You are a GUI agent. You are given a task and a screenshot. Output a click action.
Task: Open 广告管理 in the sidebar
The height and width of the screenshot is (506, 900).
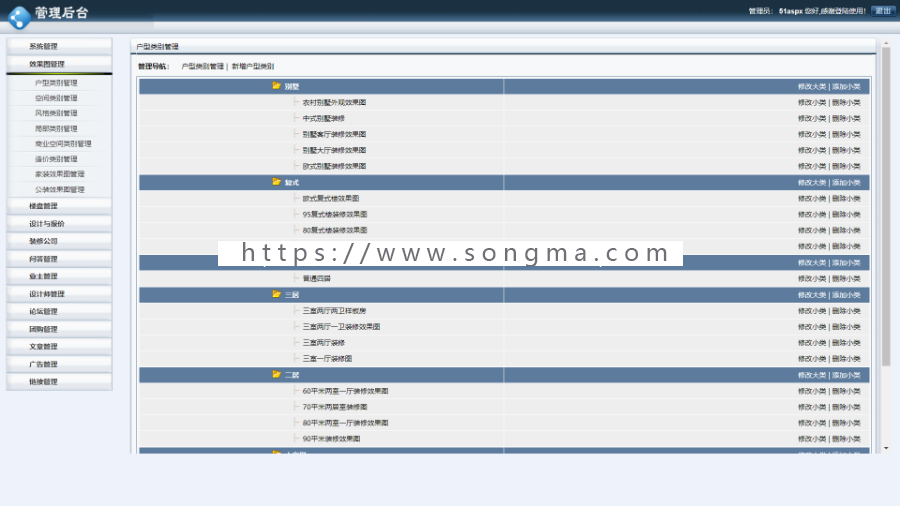tap(59, 364)
